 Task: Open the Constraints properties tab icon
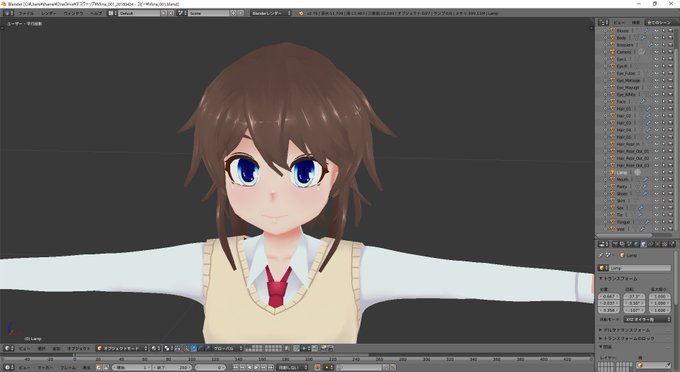click(651, 245)
